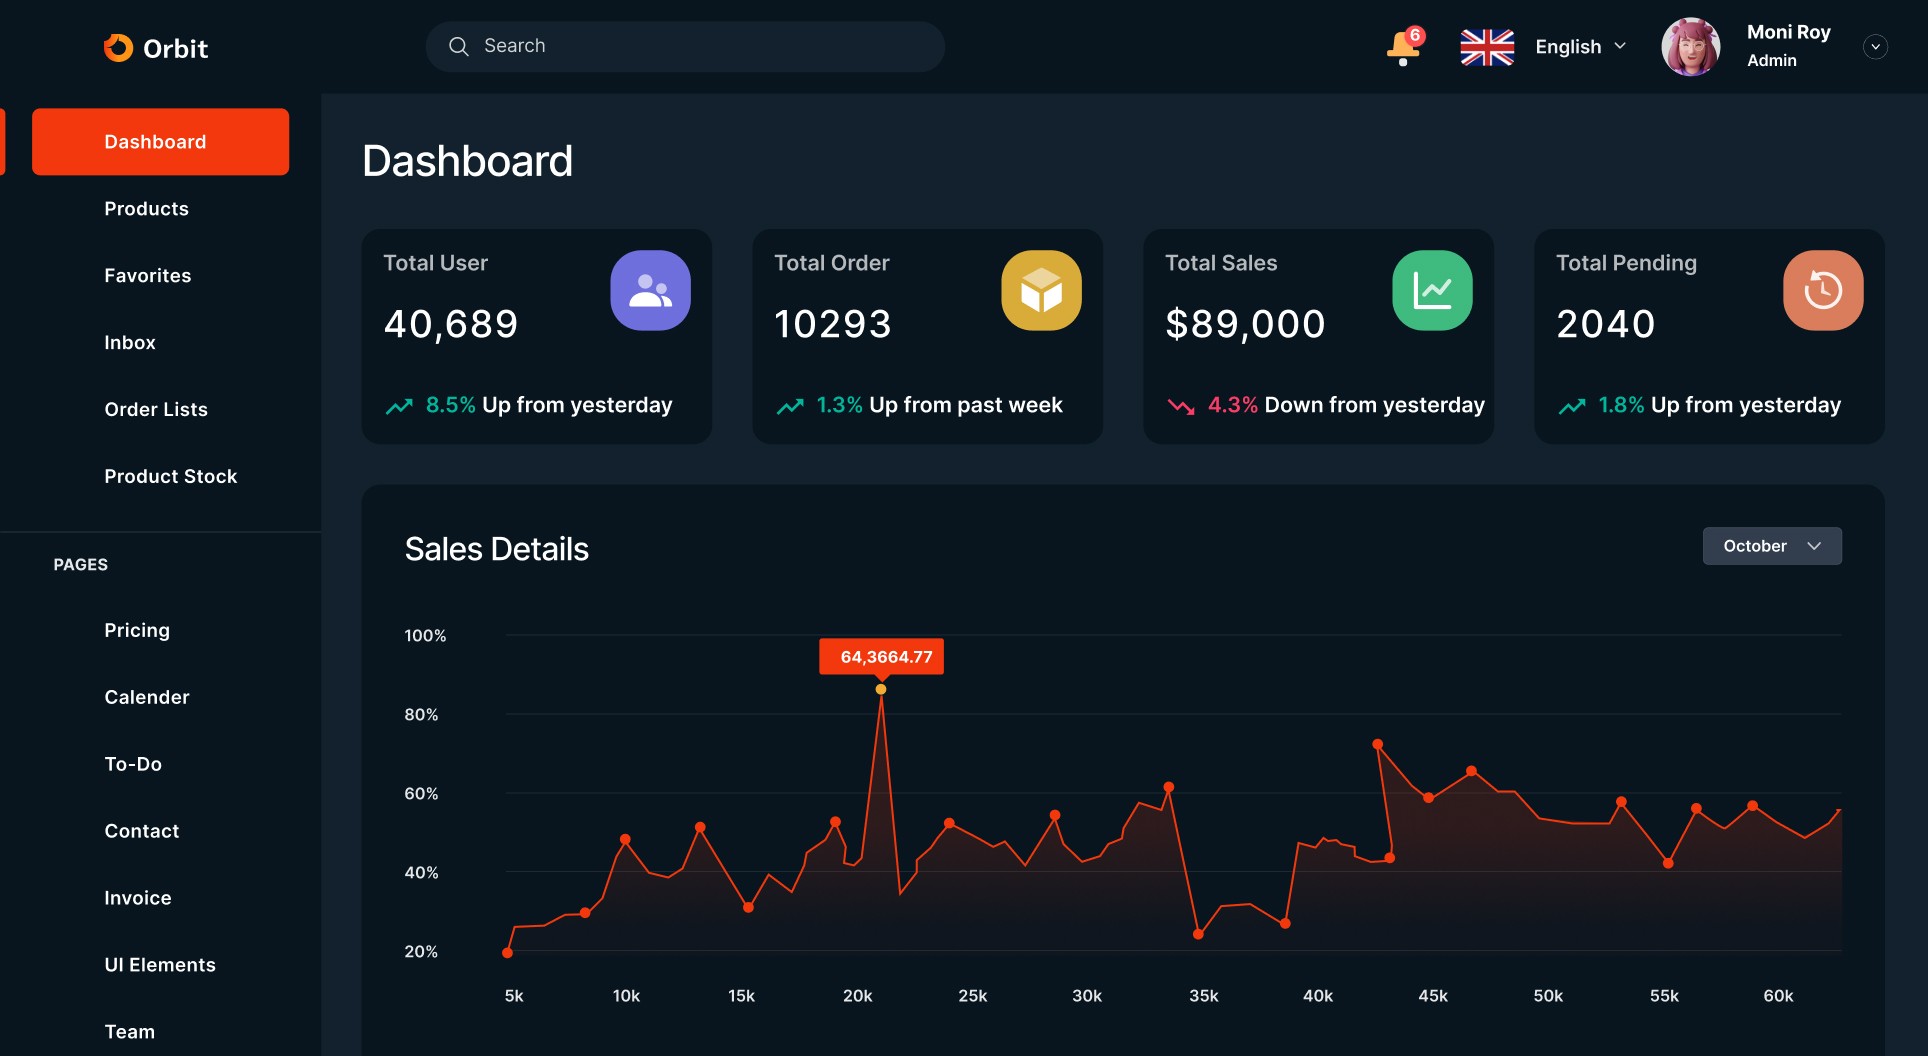The width and height of the screenshot is (1928, 1056).
Task: Click the search magnifier icon
Action: 459,46
